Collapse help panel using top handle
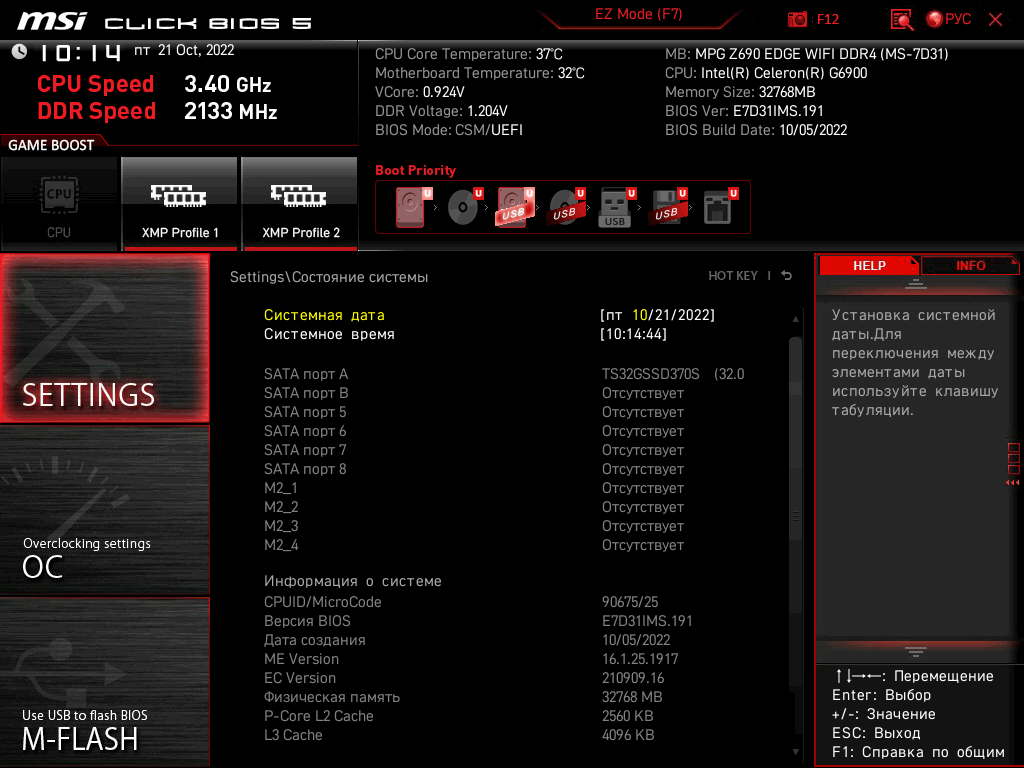 916,283
